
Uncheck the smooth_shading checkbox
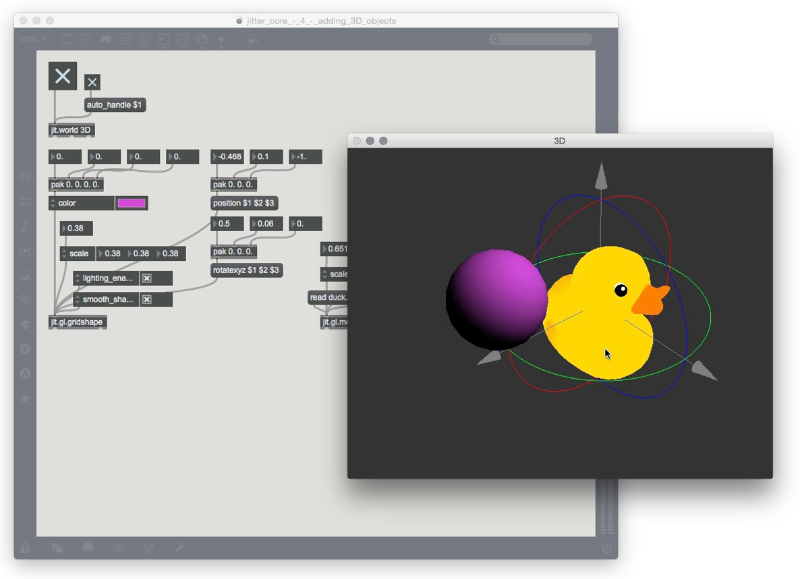(x=146, y=299)
